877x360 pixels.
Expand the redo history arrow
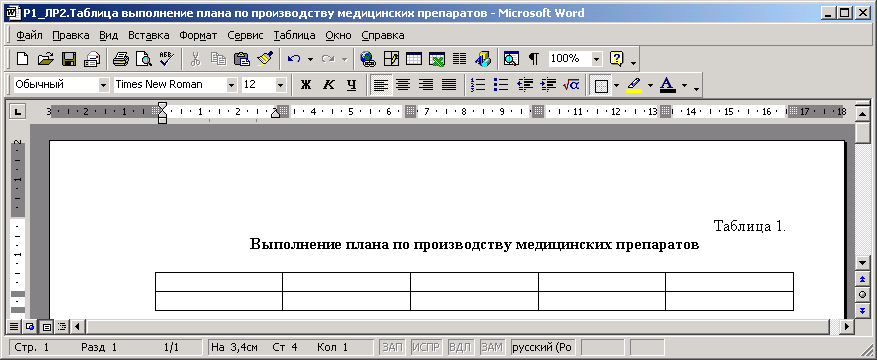click(x=345, y=58)
